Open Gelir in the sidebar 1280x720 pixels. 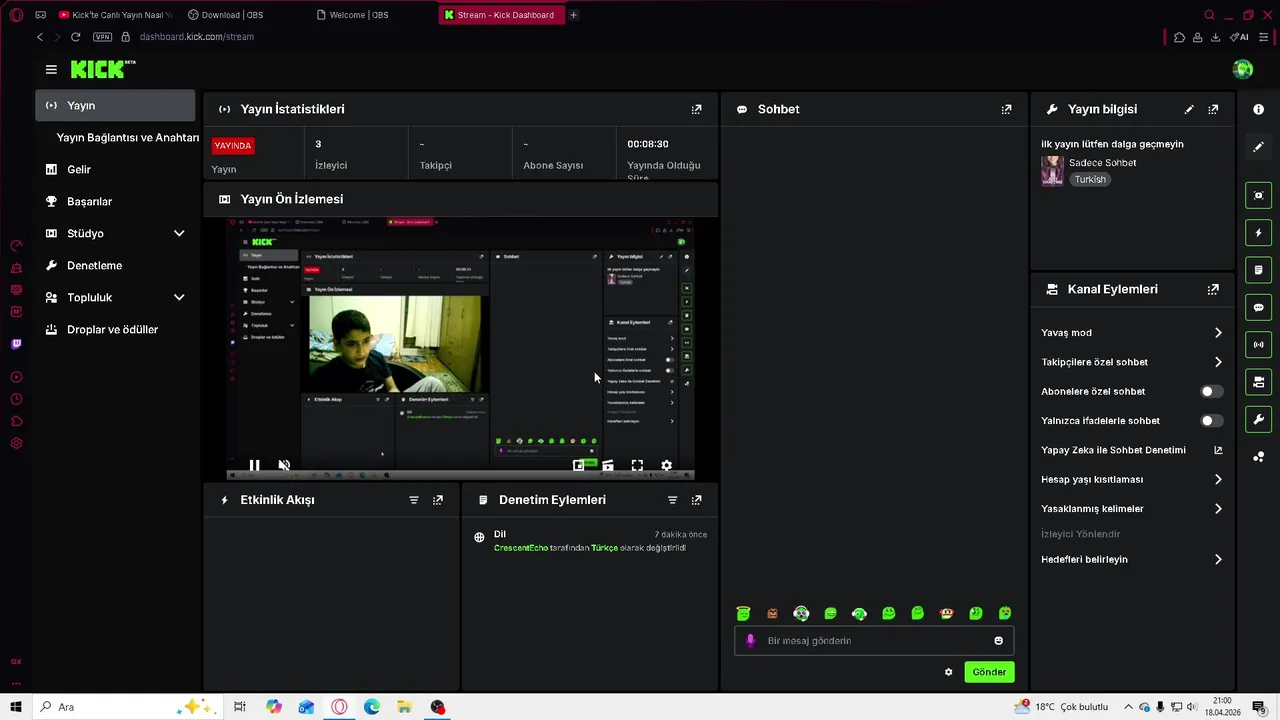[x=115, y=169]
